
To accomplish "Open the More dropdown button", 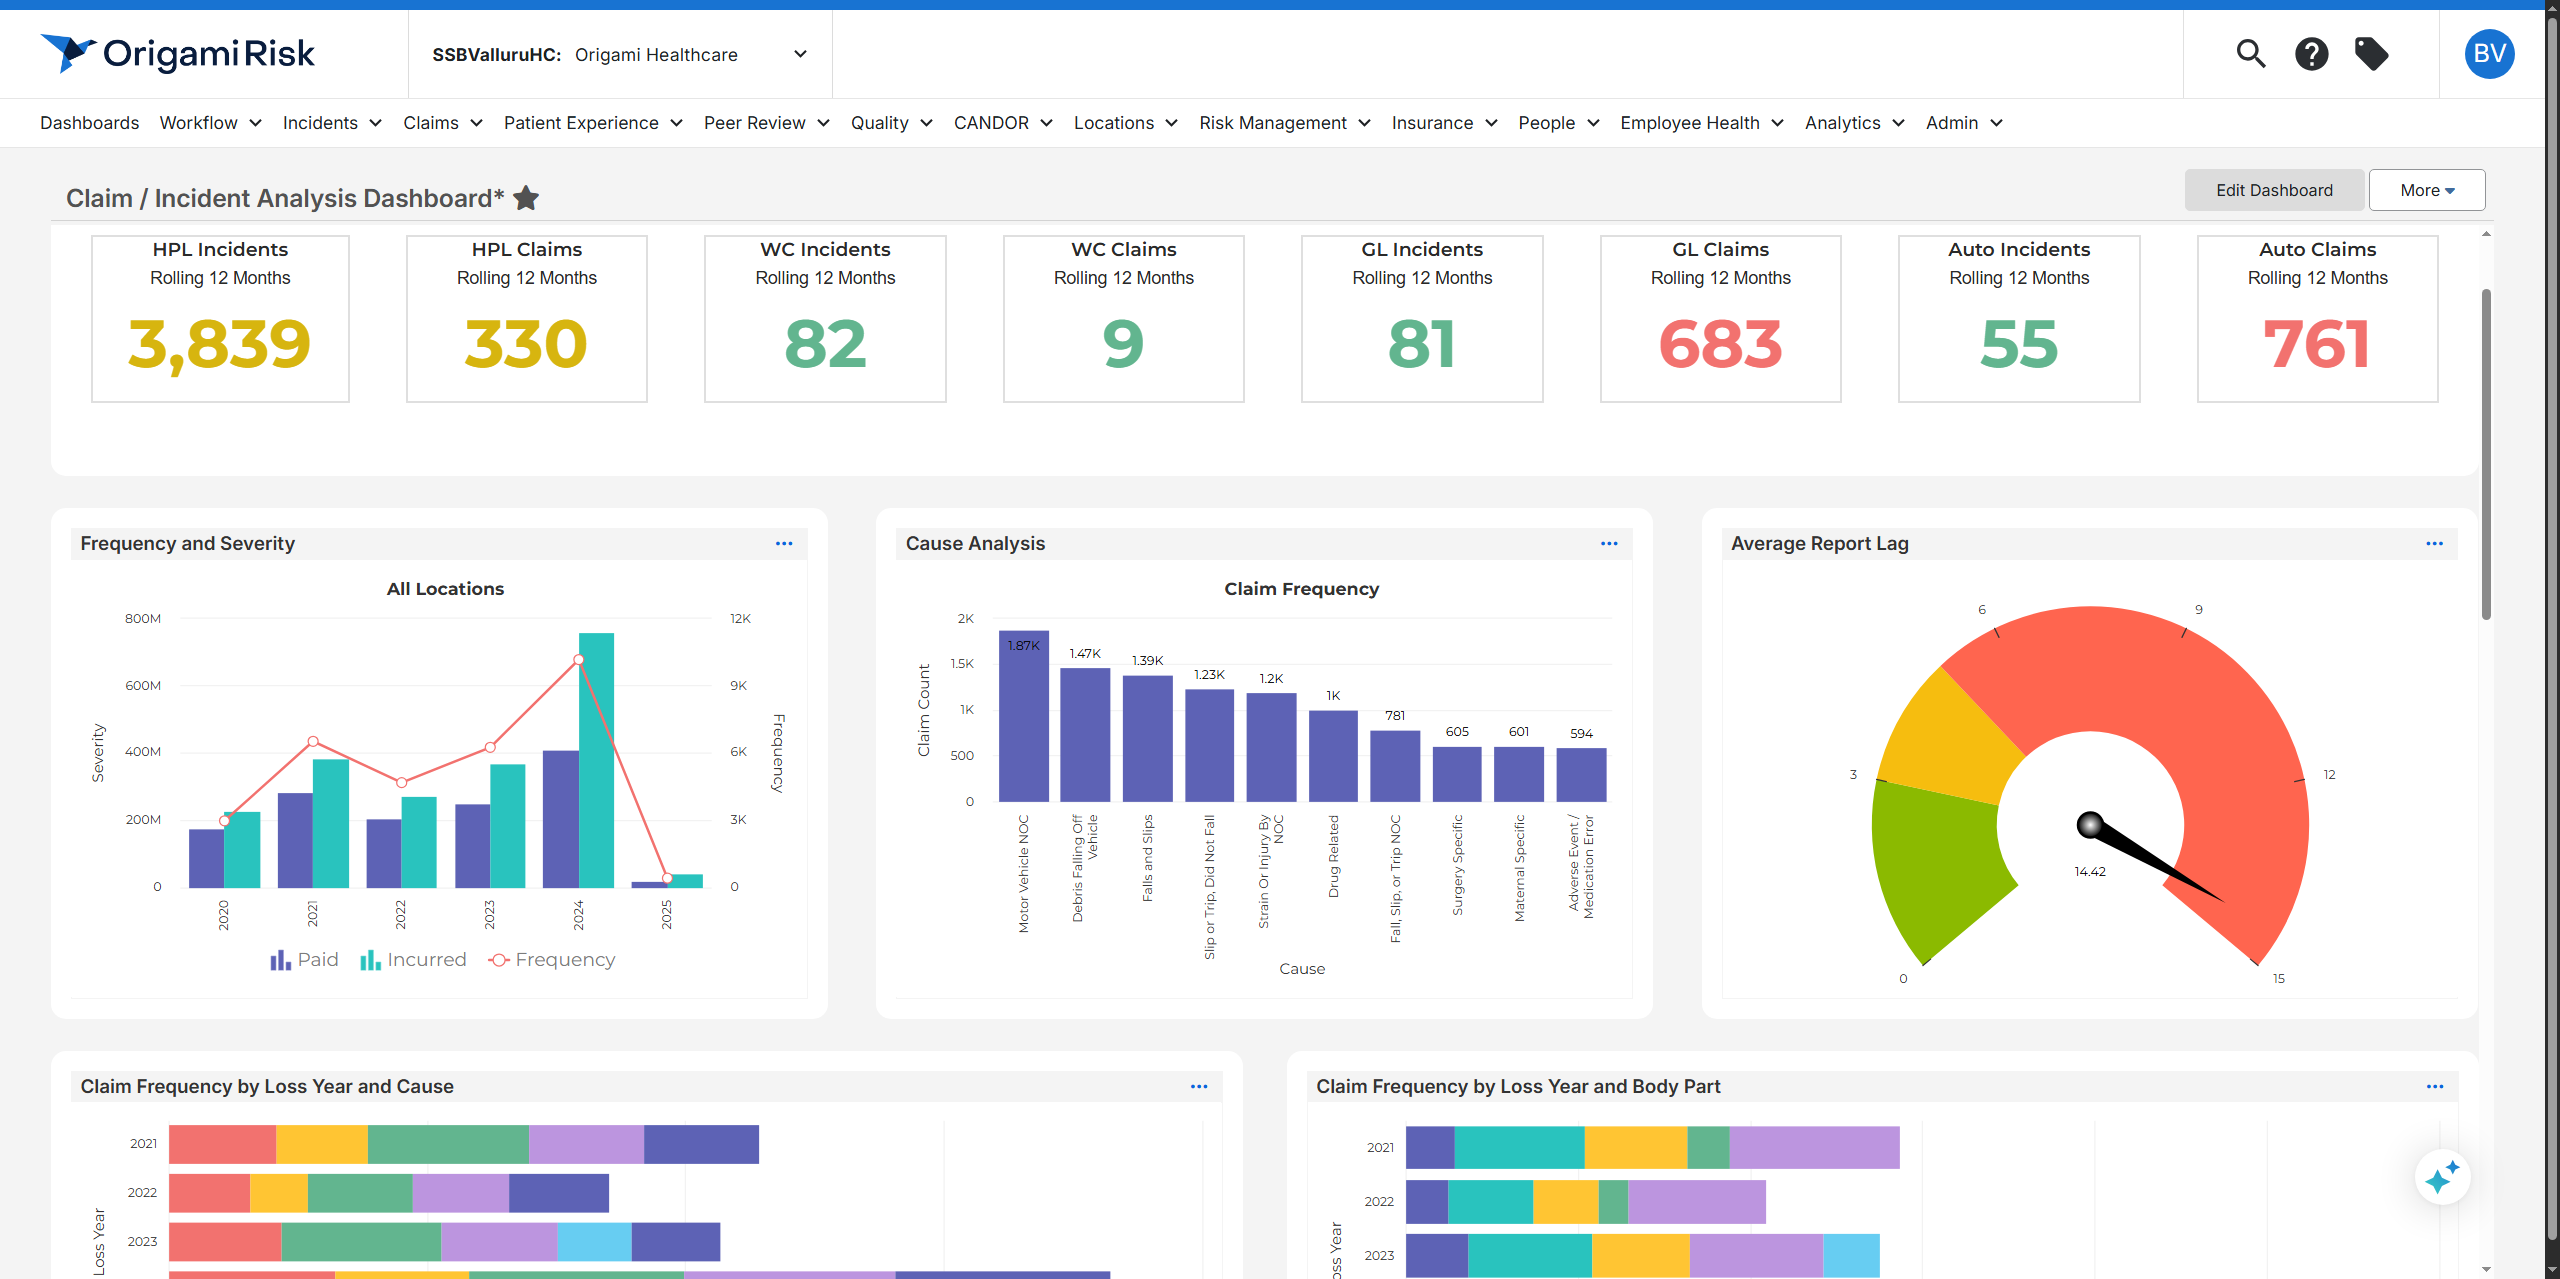I will [2427, 190].
